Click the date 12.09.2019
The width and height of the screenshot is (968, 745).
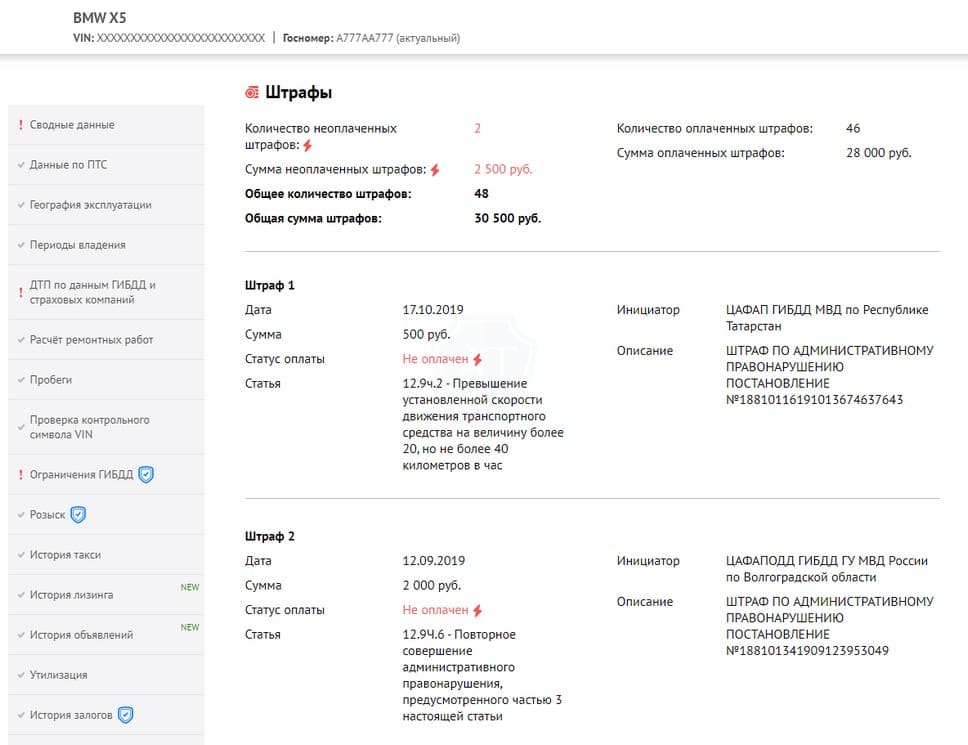coord(434,561)
